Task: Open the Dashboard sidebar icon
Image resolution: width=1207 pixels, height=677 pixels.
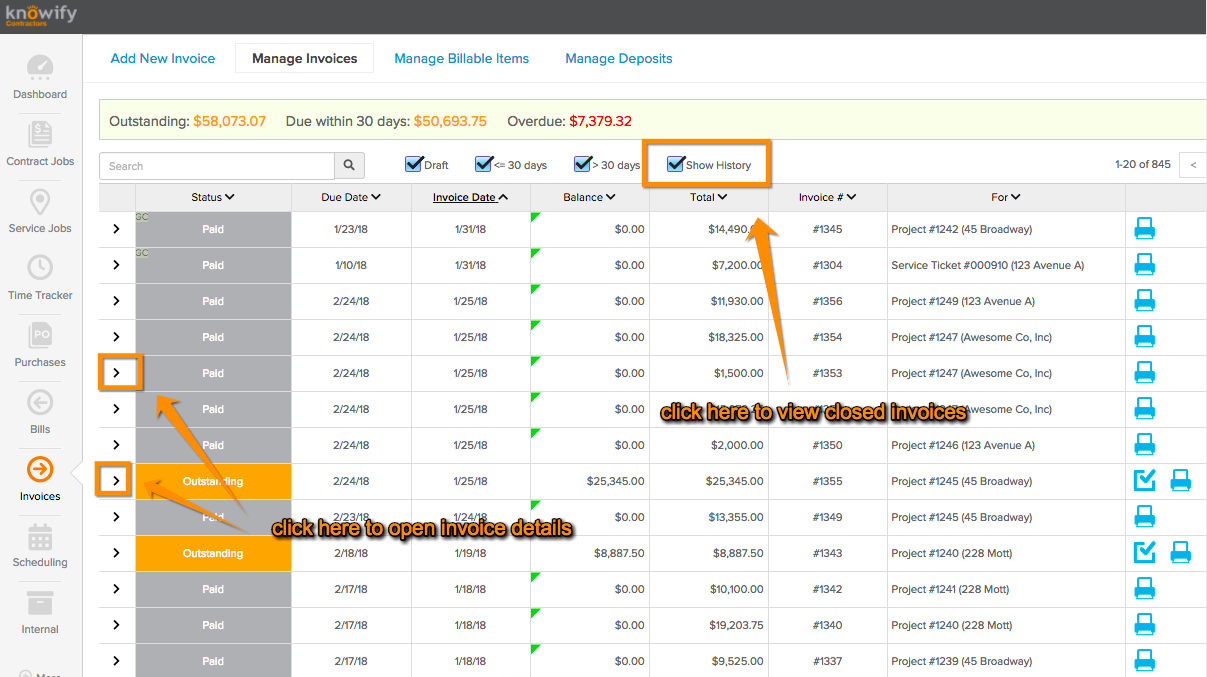Action: pyautogui.click(x=40, y=68)
